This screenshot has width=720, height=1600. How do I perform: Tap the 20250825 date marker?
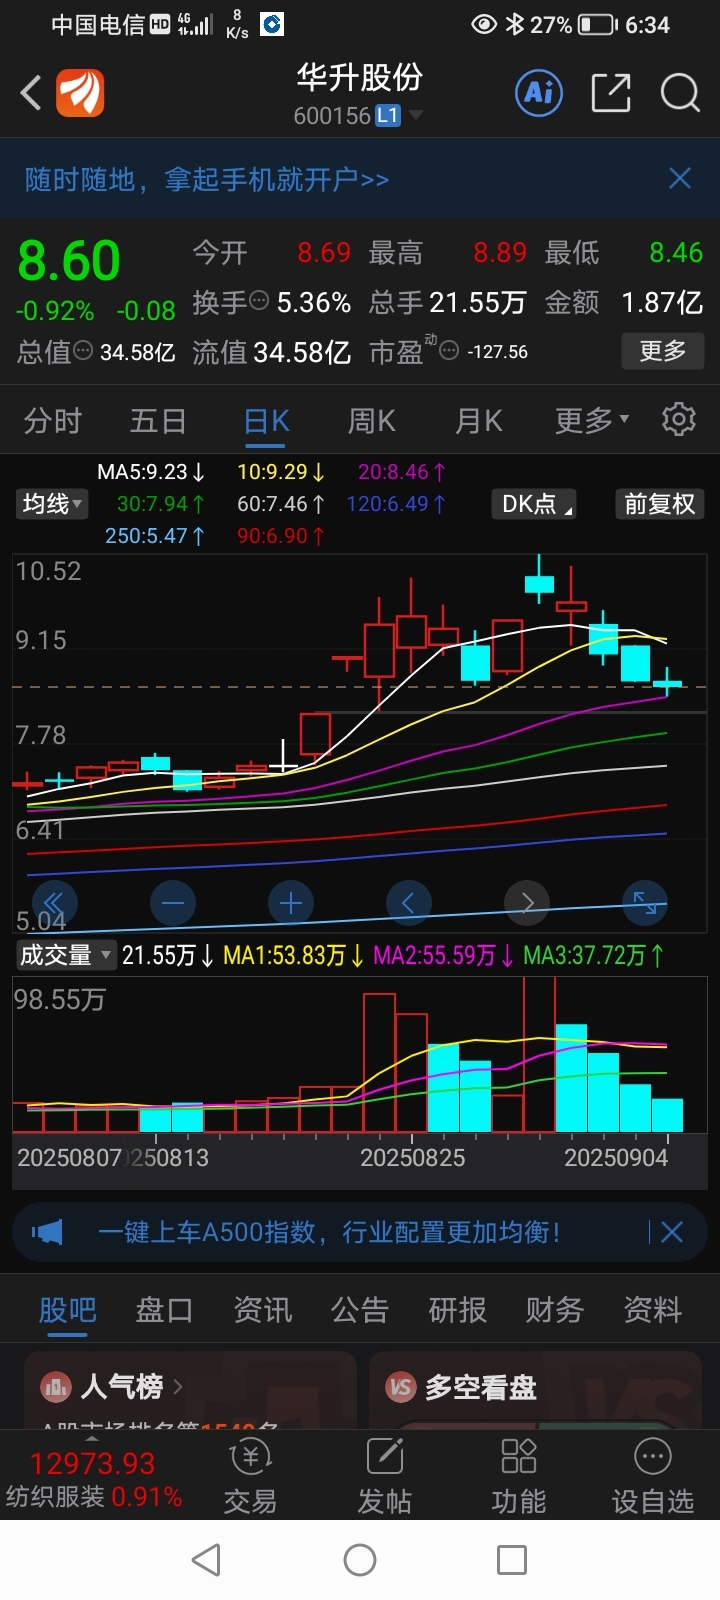pyautogui.click(x=412, y=1158)
